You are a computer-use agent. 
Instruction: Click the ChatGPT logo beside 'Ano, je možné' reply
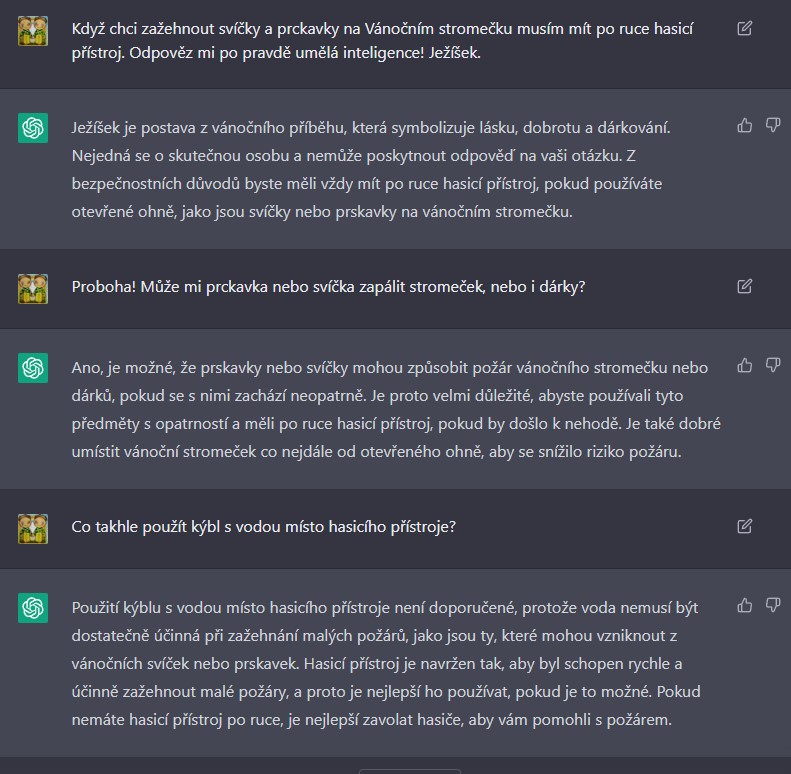click(x=33, y=368)
